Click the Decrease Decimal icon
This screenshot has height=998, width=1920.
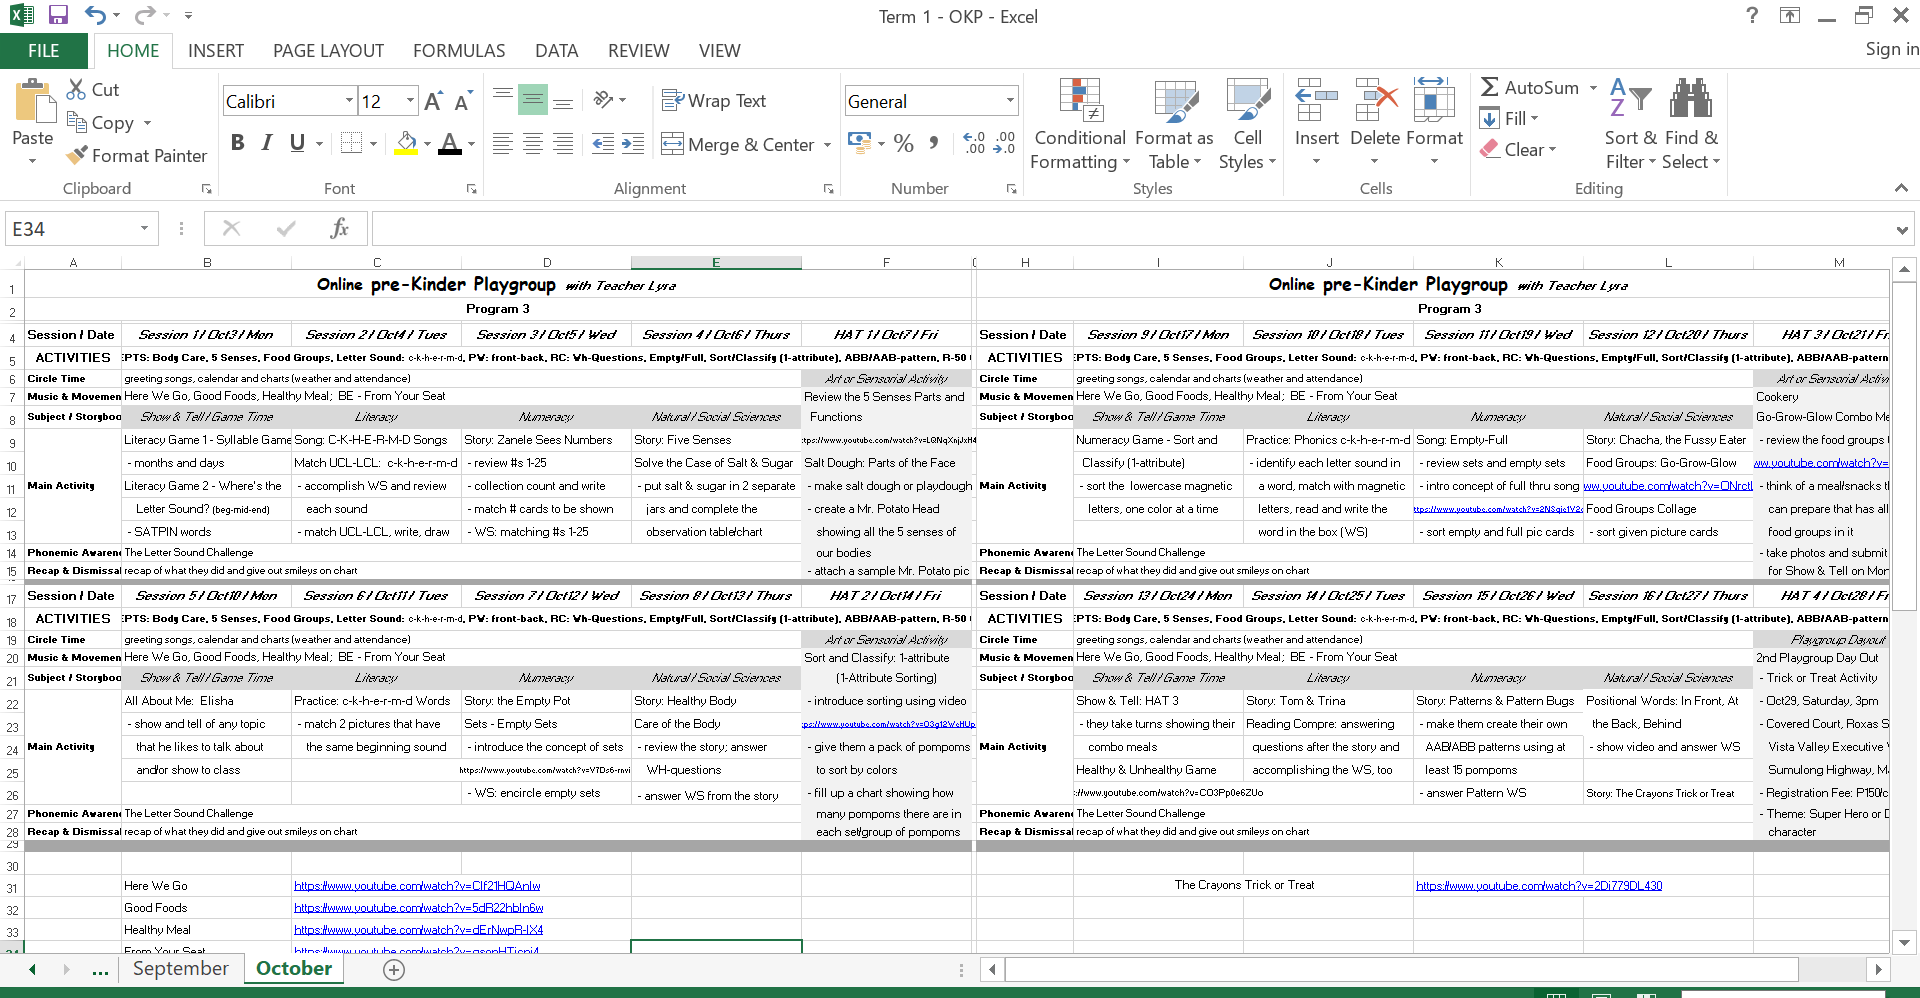tap(1004, 143)
